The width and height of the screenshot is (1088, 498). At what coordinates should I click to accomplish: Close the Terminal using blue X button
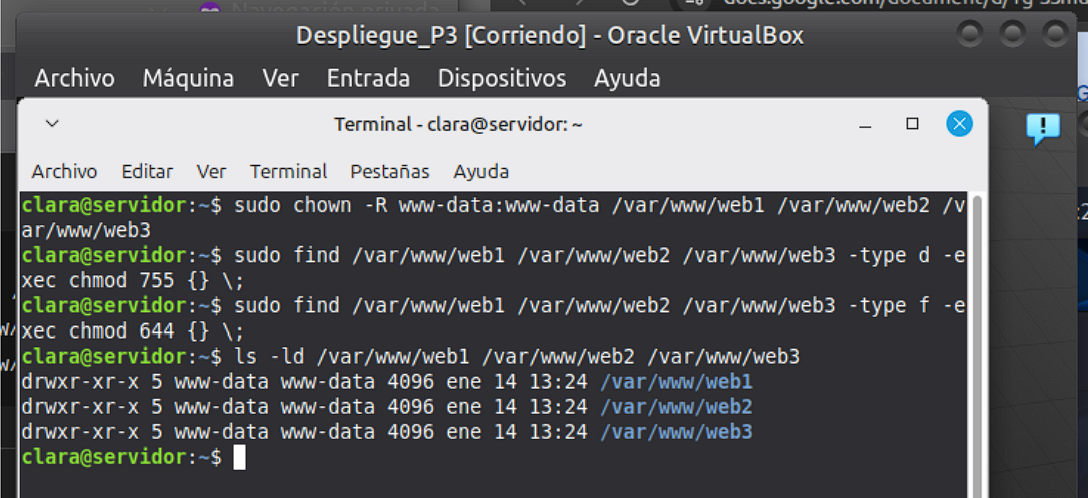tap(959, 124)
